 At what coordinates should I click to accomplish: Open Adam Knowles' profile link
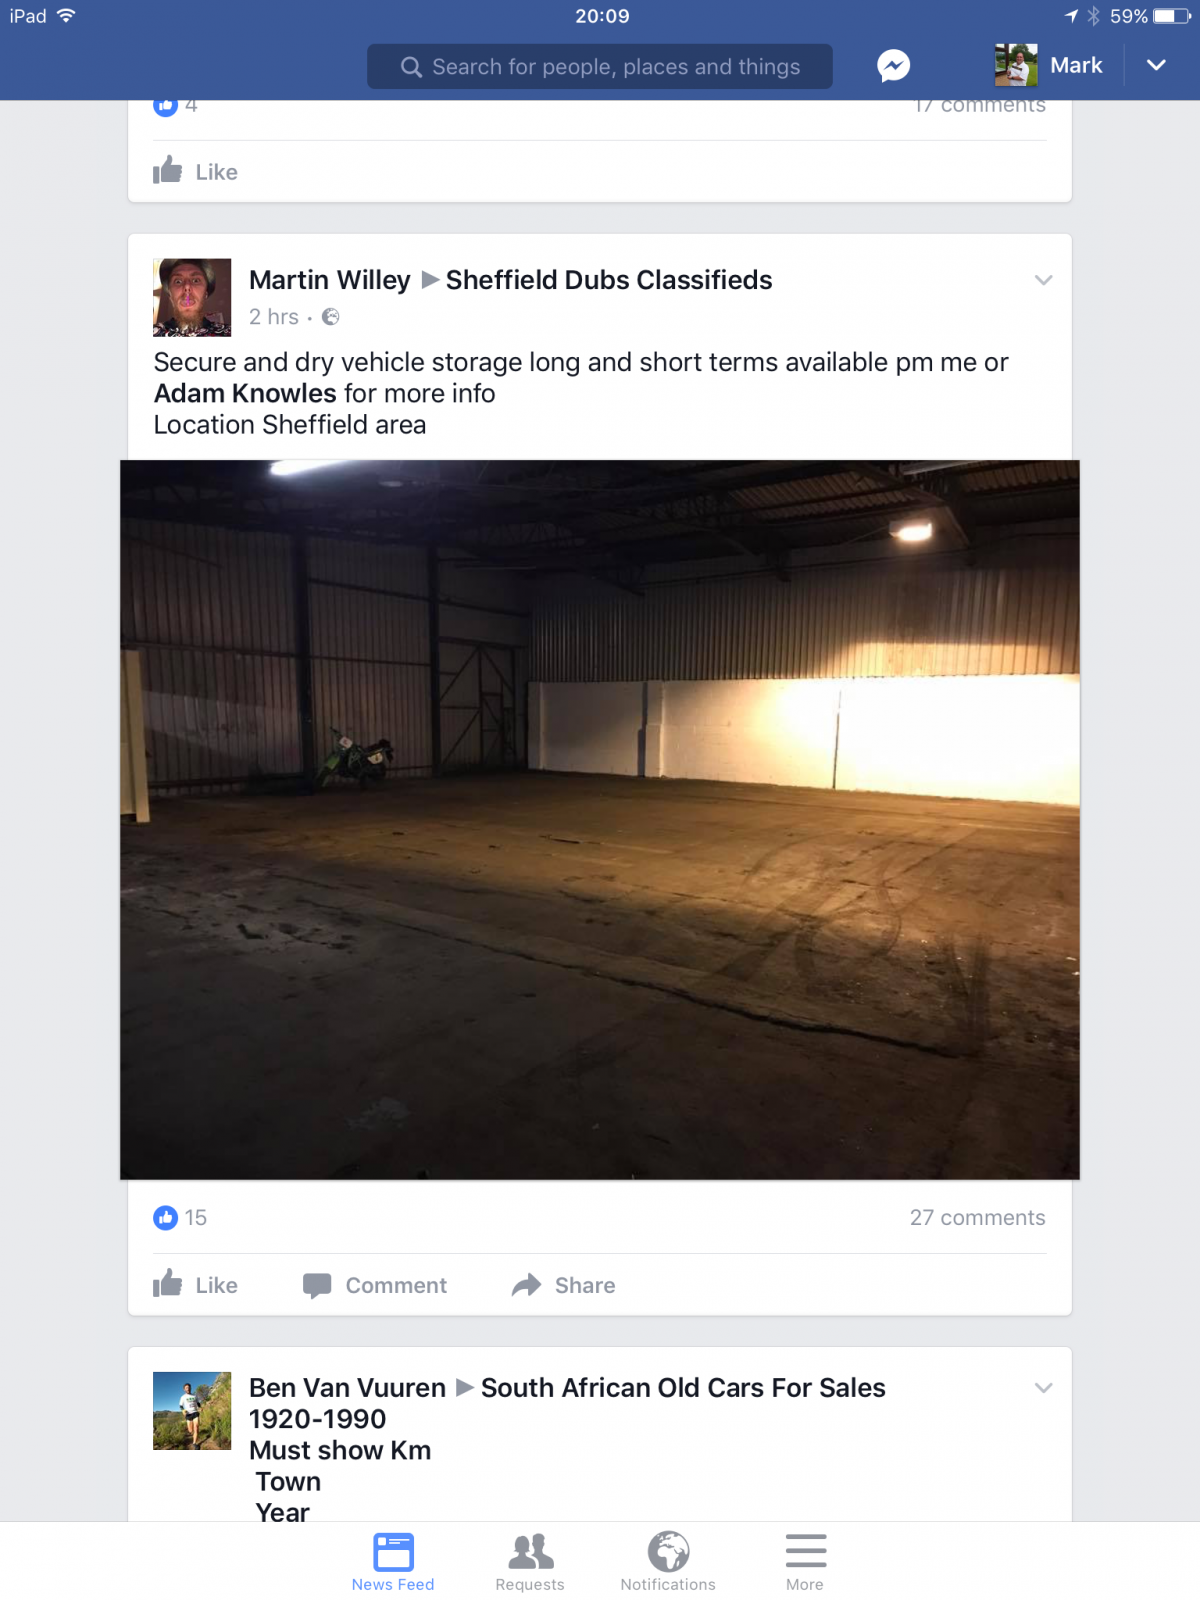tap(245, 393)
